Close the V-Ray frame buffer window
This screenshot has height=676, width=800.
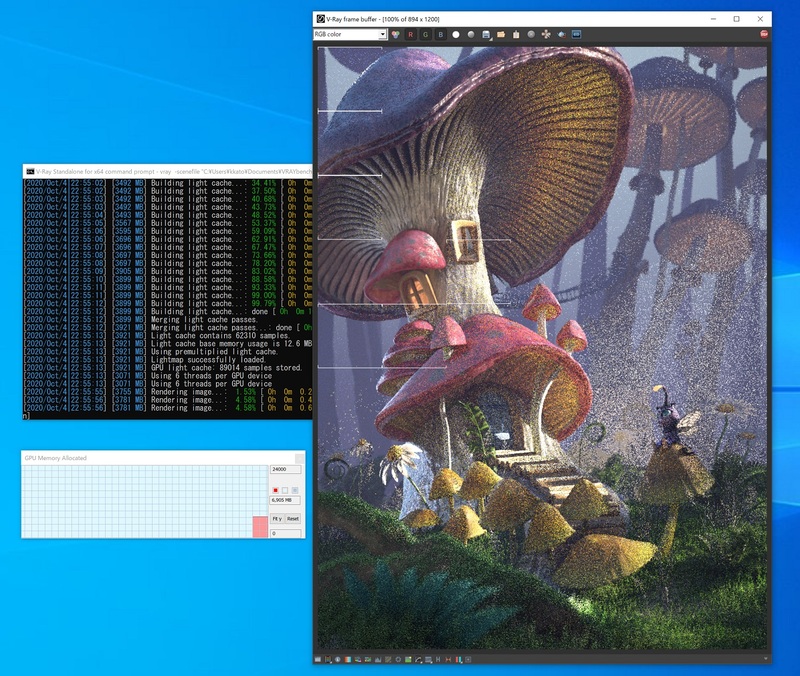coord(760,19)
